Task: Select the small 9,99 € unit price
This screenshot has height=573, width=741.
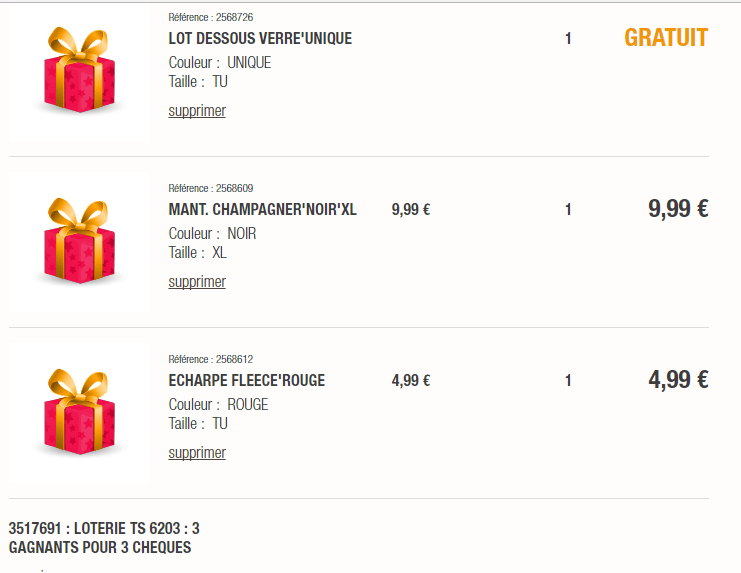Action: tap(411, 210)
